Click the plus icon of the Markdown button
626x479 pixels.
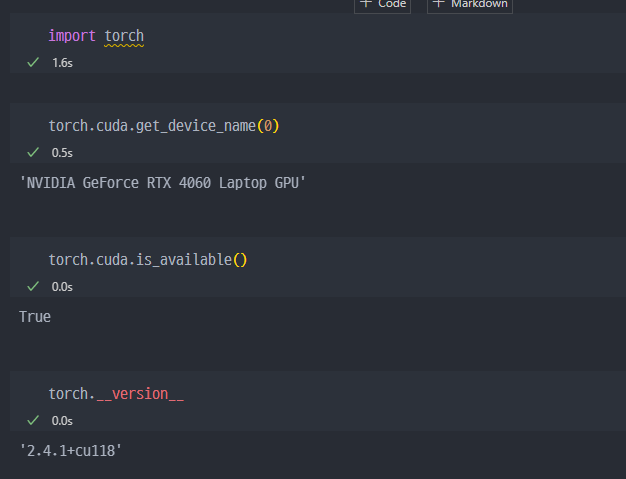coord(439,4)
